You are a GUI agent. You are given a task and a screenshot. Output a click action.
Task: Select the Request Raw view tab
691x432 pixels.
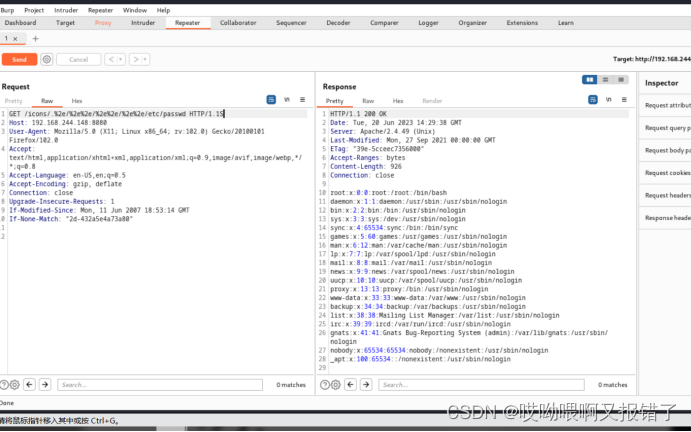[x=47, y=101]
